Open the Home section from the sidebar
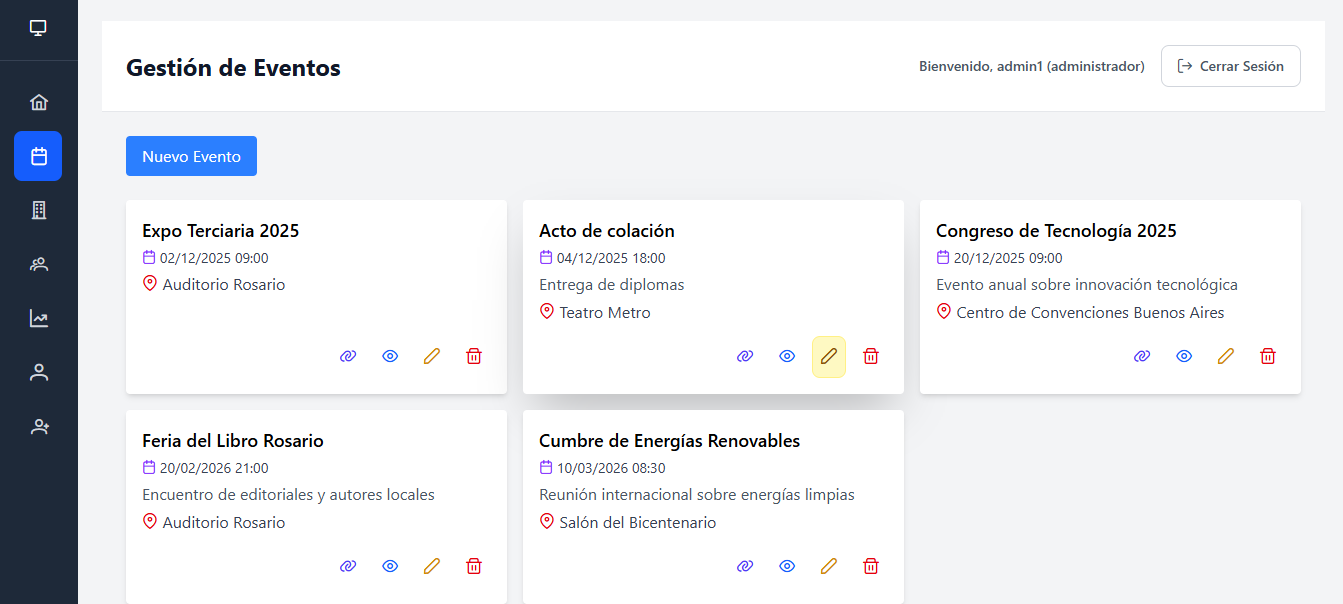The image size is (1343, 604). click(x=38, y=101)
